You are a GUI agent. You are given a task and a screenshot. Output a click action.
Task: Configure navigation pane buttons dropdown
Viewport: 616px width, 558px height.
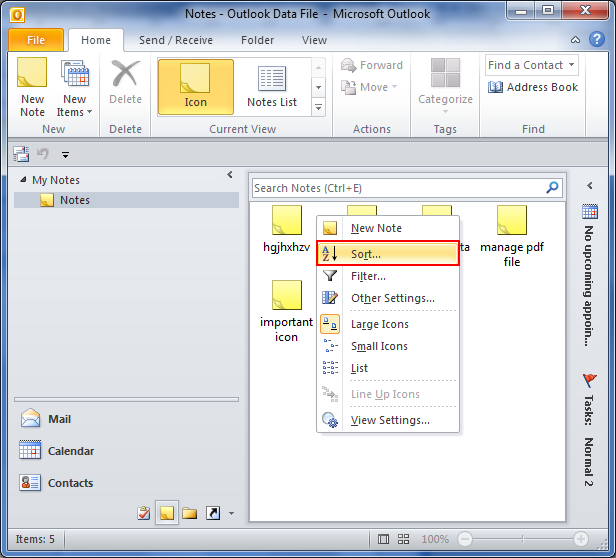pos(231,513)
